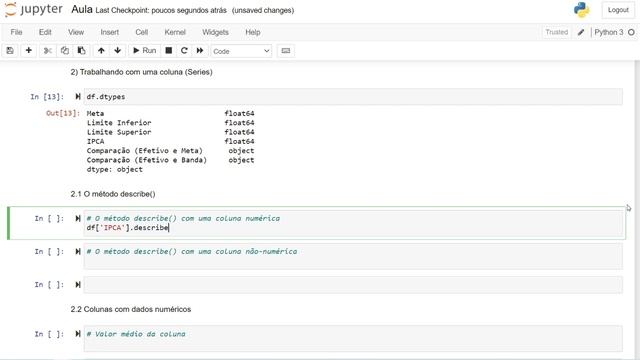640x360 pixels.
Task: Click the Logout button
Action: [618, 10]
